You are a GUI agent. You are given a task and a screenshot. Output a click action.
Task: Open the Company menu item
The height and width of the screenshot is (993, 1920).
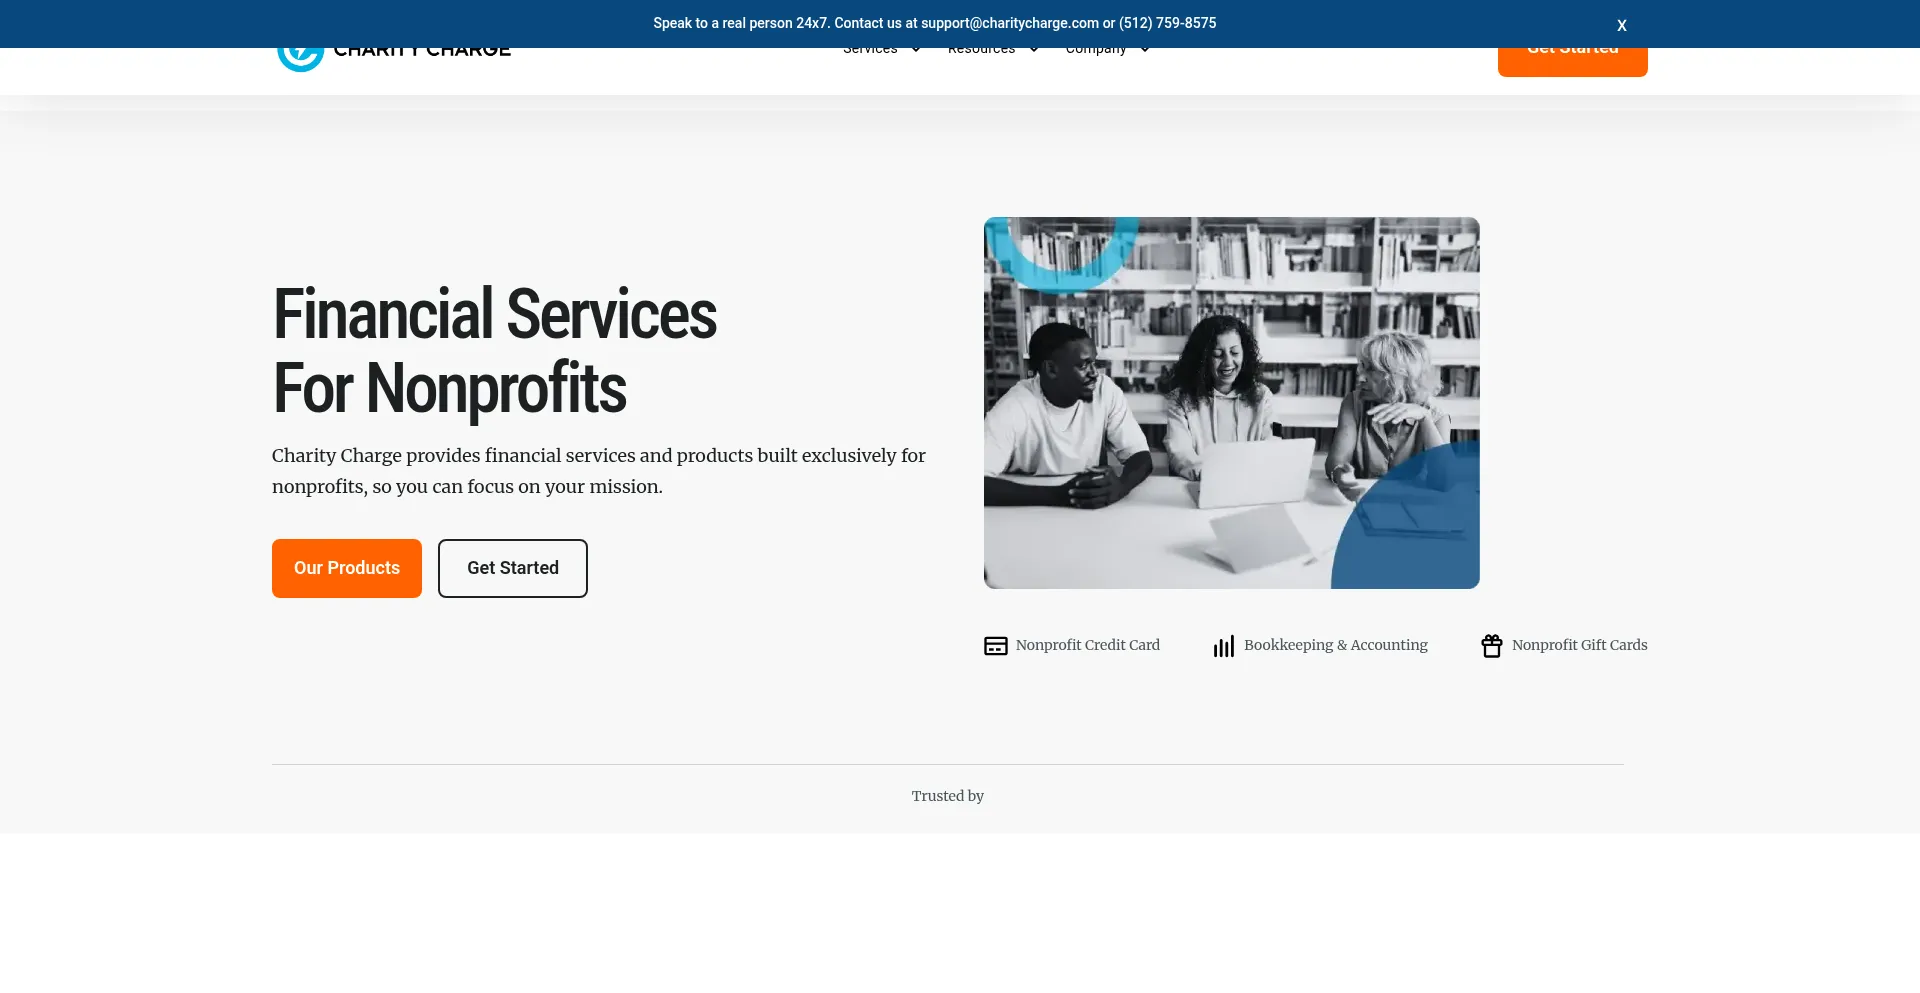(x=1095, y=50)
